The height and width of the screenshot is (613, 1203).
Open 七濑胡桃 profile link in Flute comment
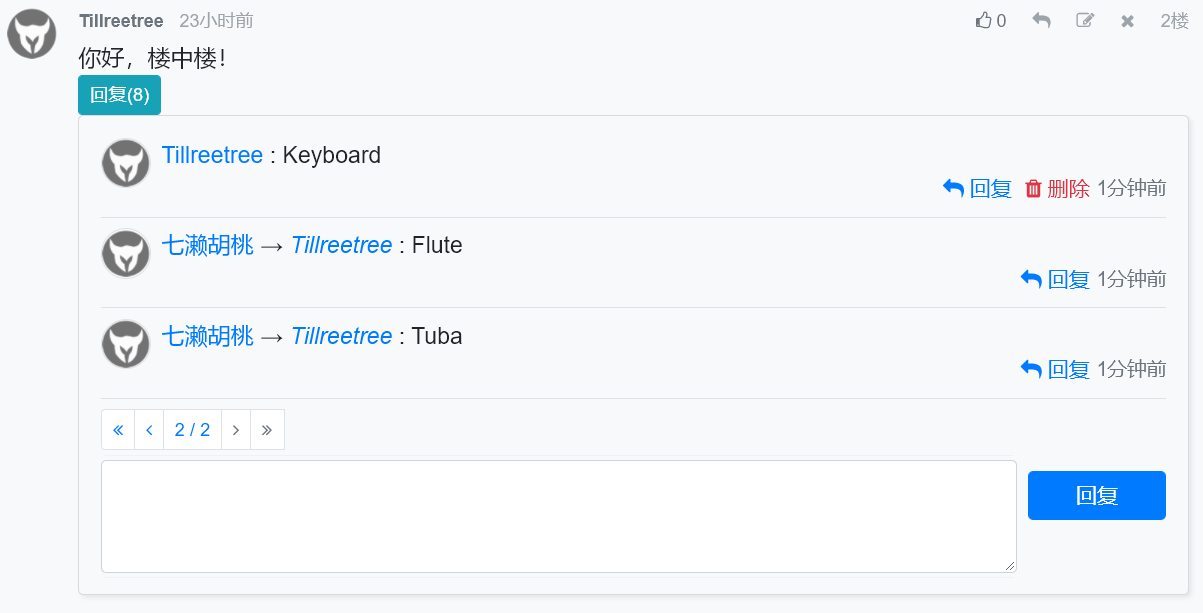pos(208,246)
